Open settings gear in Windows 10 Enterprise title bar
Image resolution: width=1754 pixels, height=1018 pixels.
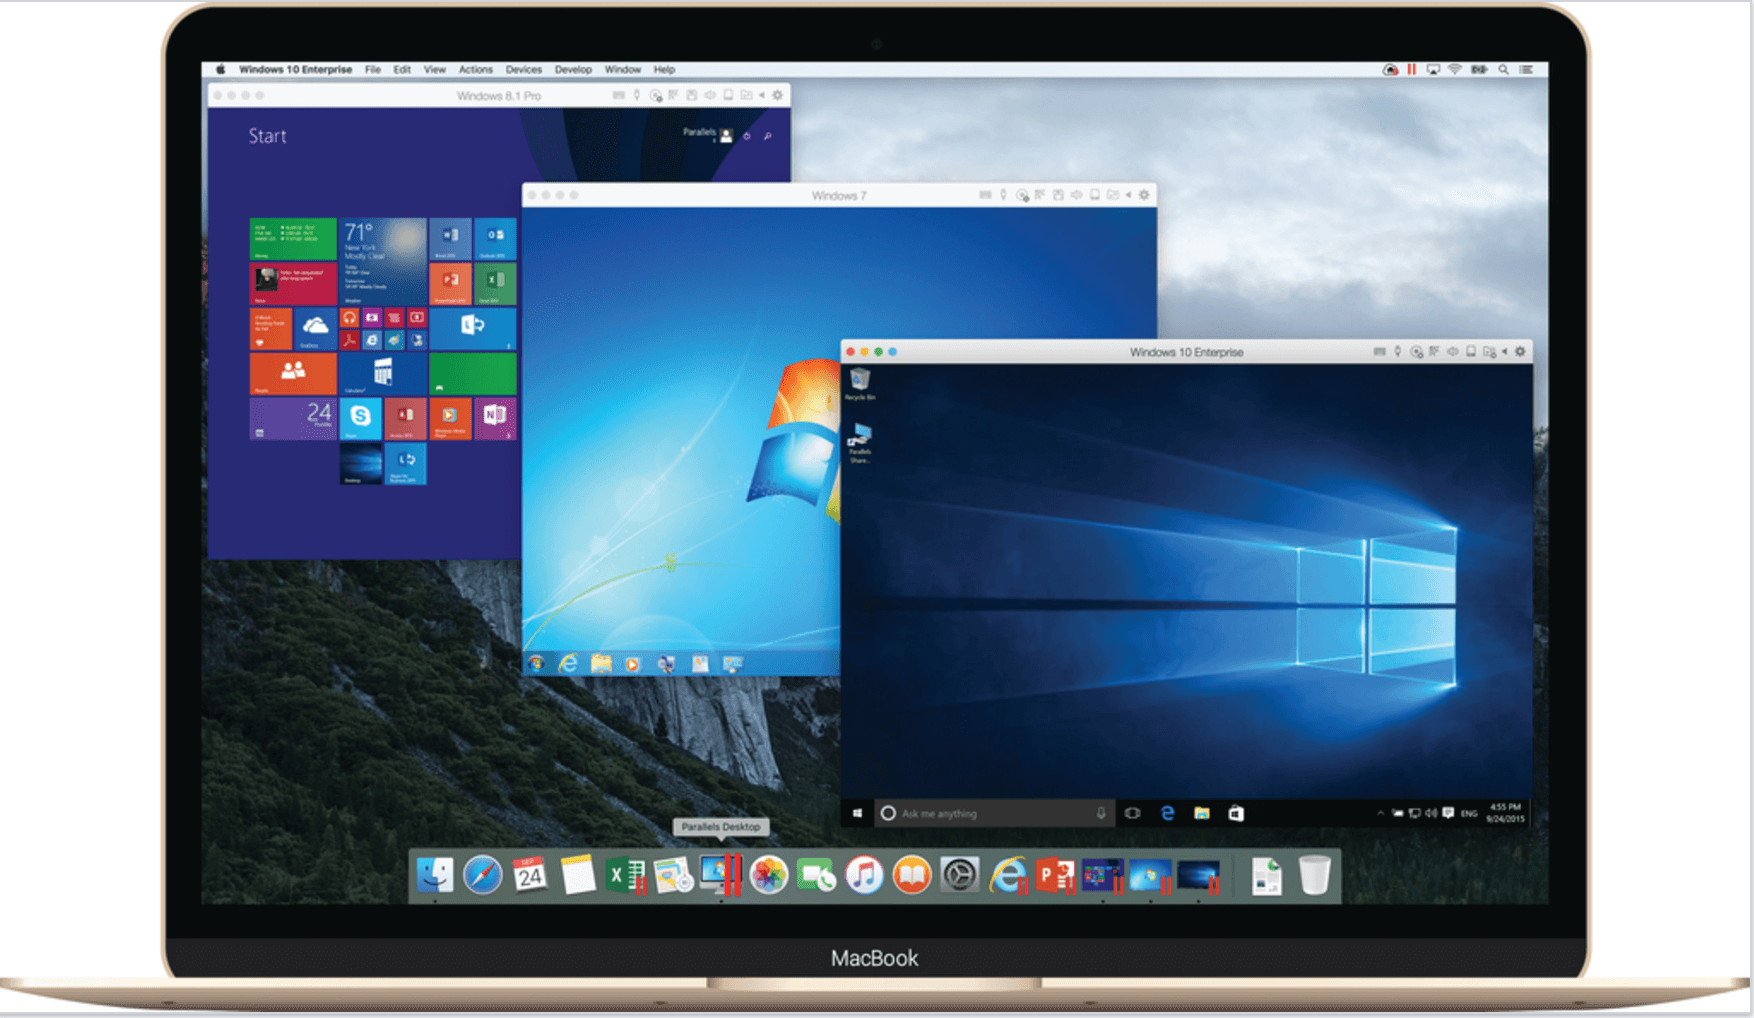(x=1520, y=352)
